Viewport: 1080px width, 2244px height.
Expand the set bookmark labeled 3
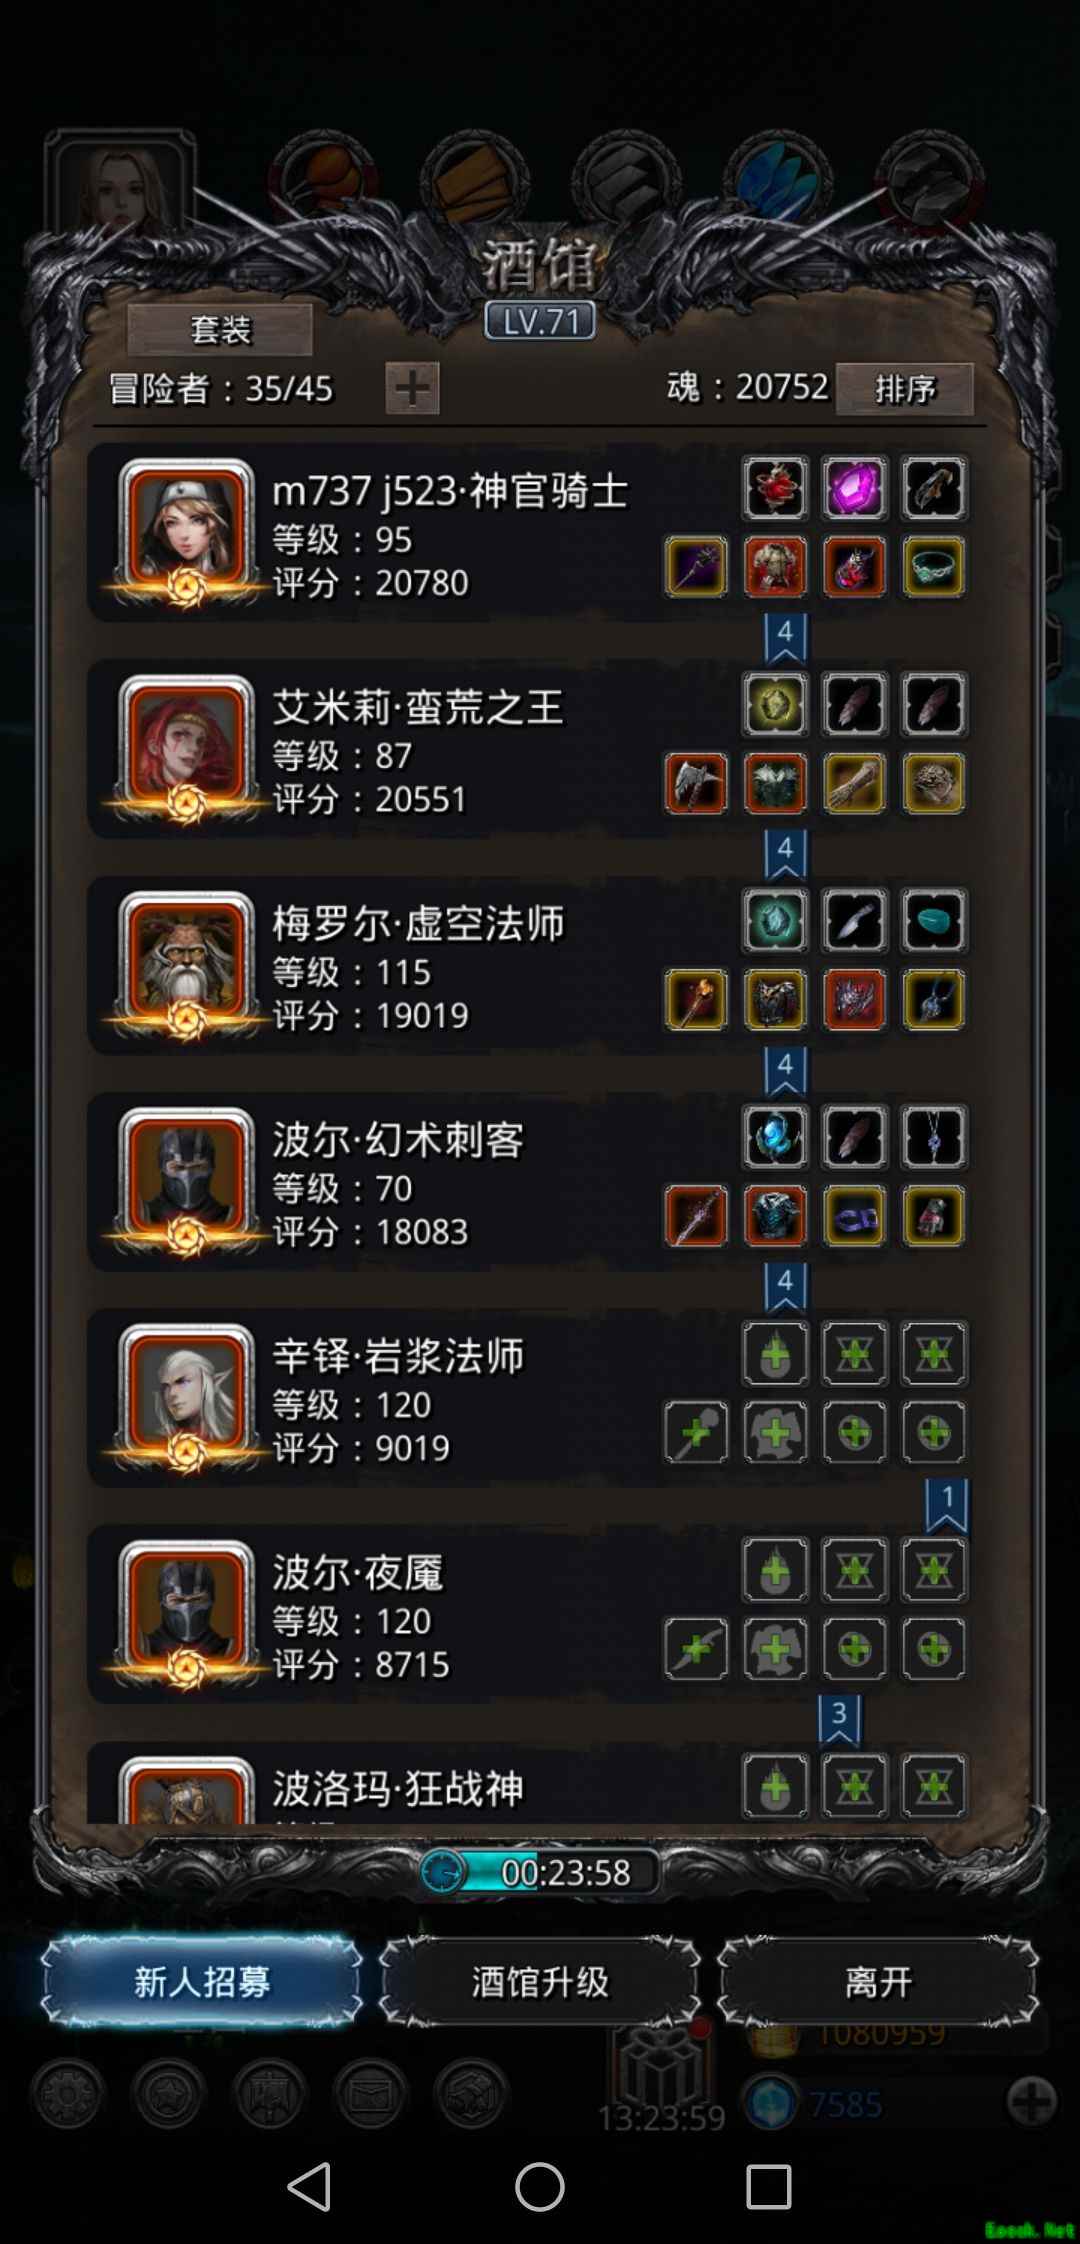coord(839,1720)
